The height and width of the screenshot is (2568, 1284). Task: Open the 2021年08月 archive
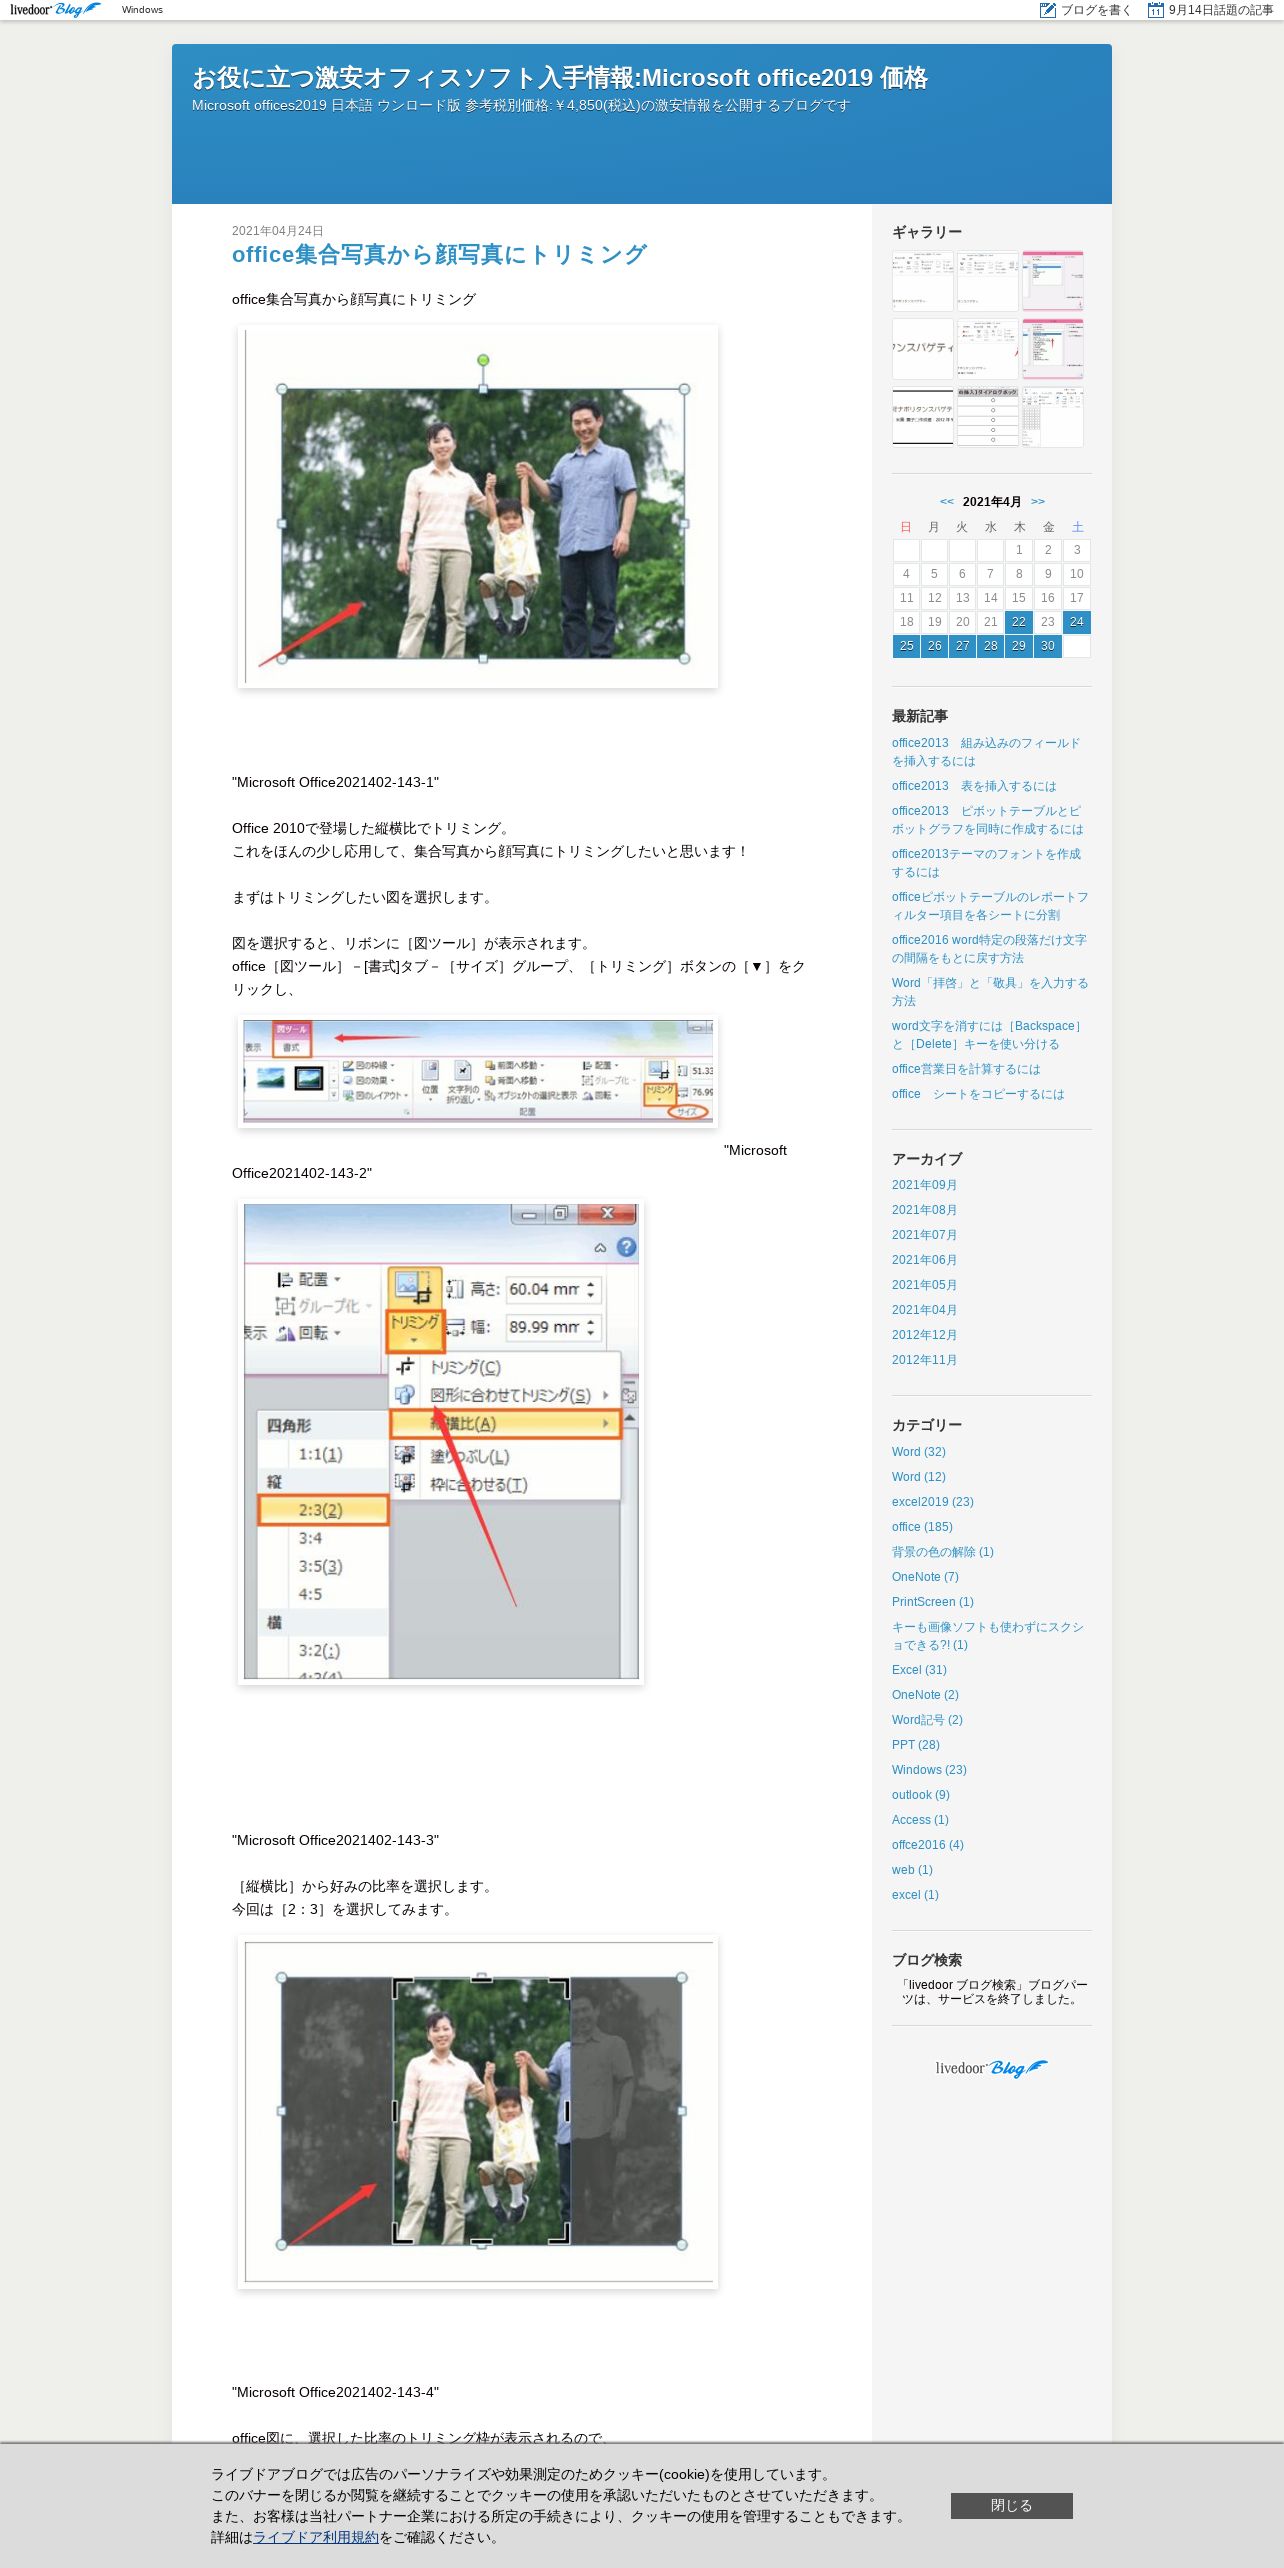pos(924,1210)
